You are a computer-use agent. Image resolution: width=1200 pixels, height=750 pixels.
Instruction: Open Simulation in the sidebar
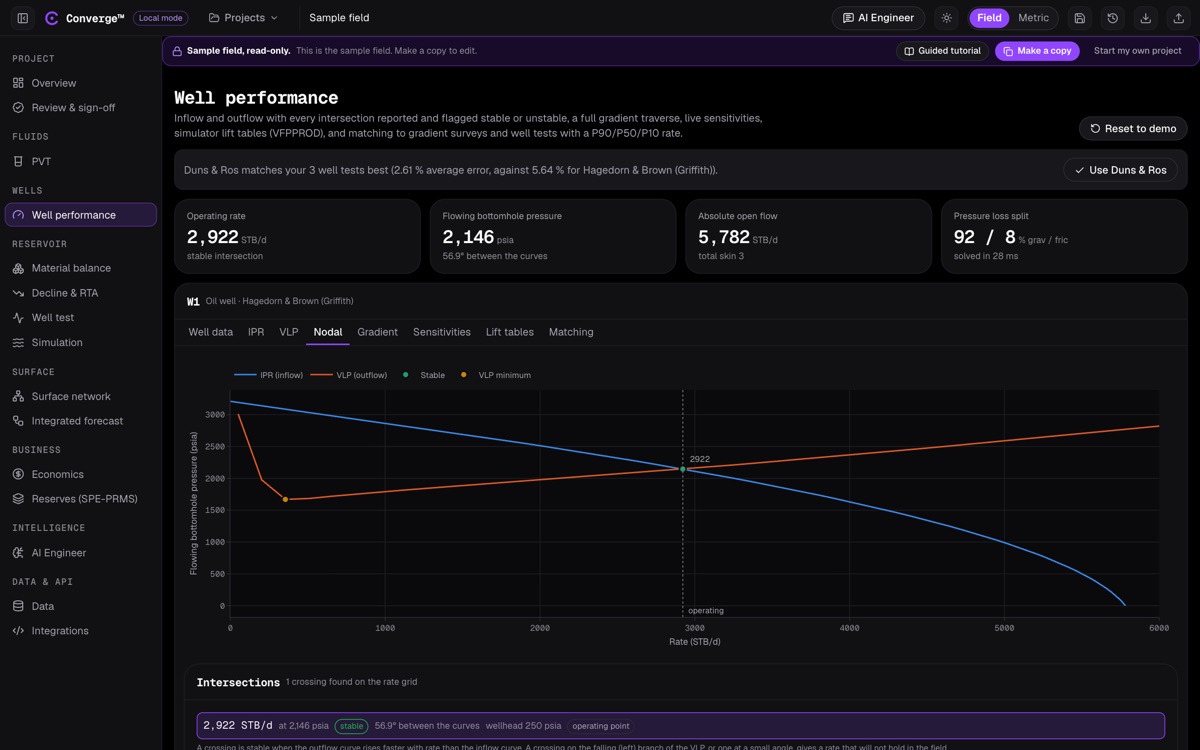coord(80,342)
